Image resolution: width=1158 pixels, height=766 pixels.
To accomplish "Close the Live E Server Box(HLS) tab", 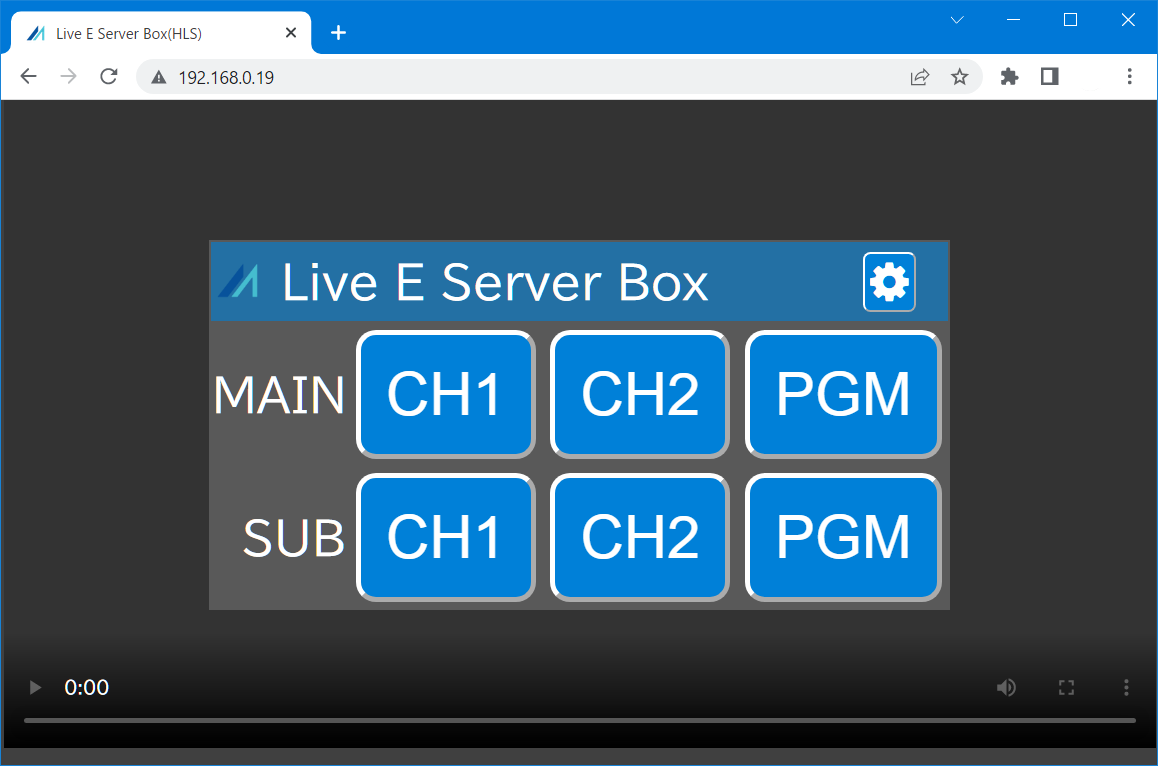I will click(291, 33).
